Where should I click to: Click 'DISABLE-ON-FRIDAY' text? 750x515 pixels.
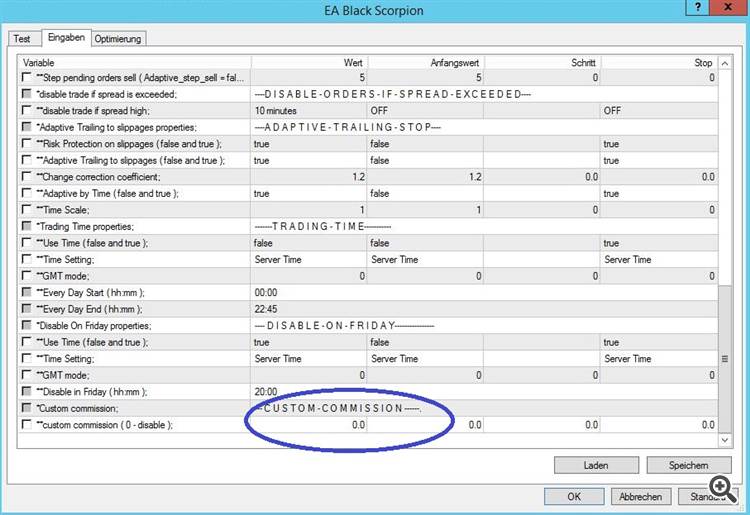click(x=344, y=326)
